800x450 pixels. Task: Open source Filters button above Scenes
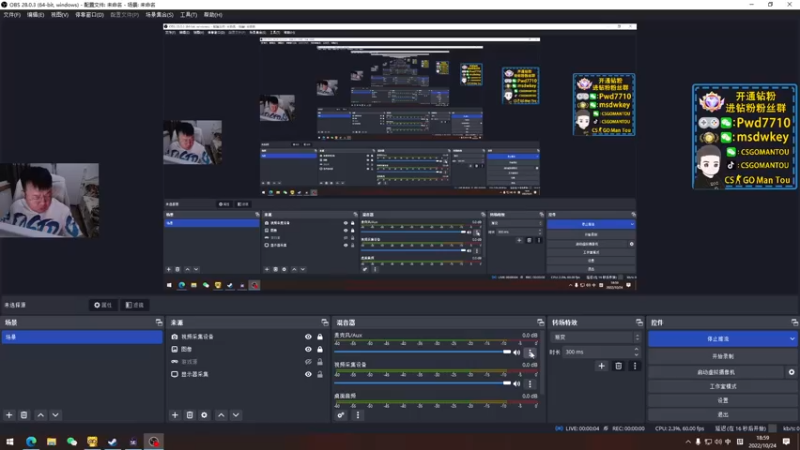(135, 305)
